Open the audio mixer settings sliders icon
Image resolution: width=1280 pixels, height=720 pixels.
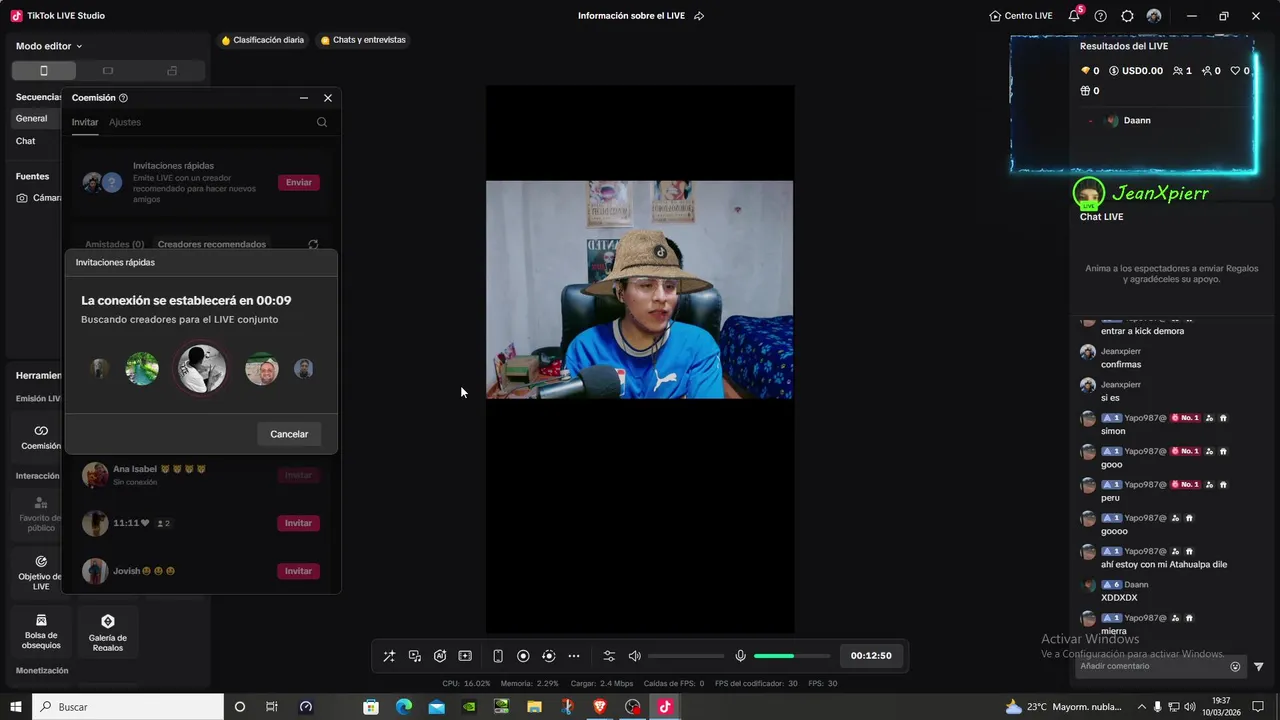pos(609,656)
